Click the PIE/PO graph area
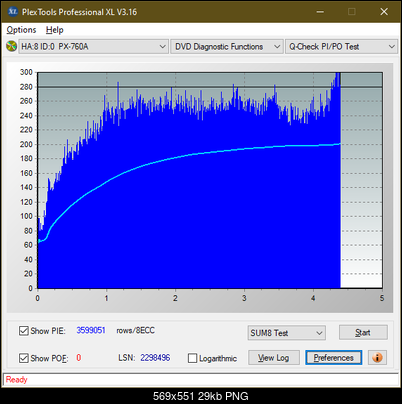 [x=210, y=180]
